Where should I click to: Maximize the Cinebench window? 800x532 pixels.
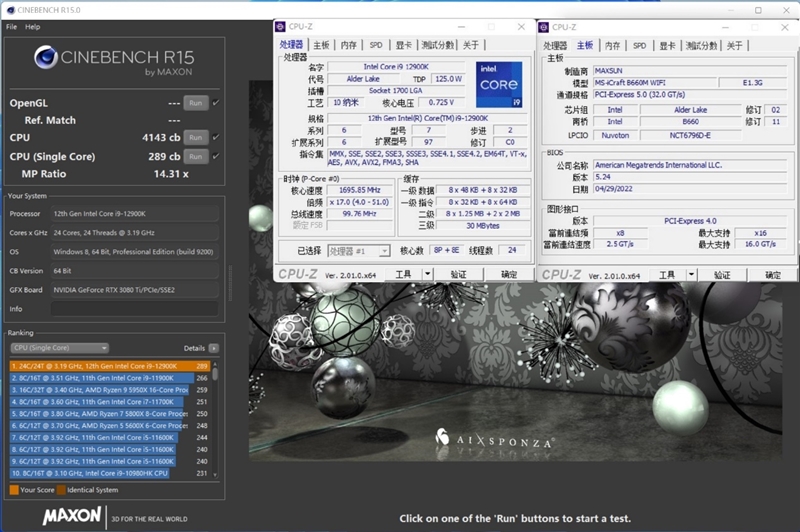point(758,10)
